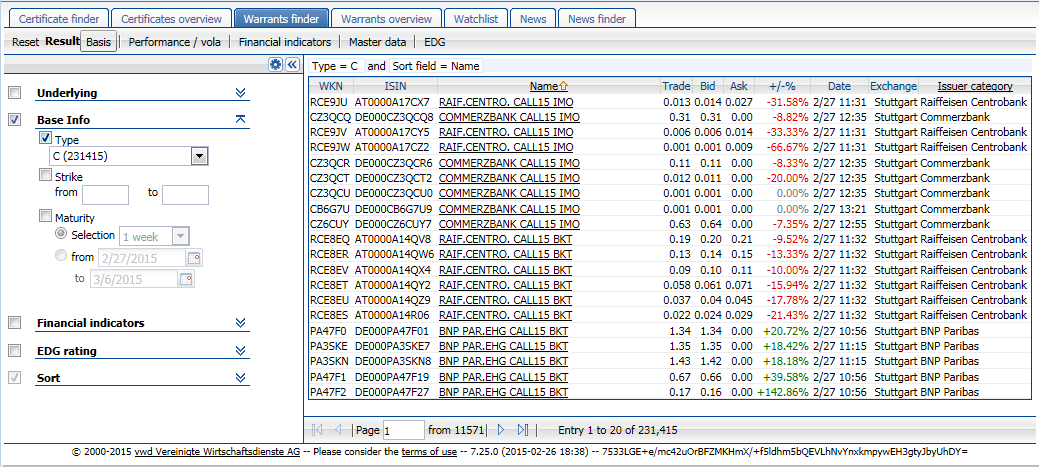
Task: Open calendar picker for maturity from date
Action: point(195,258)
